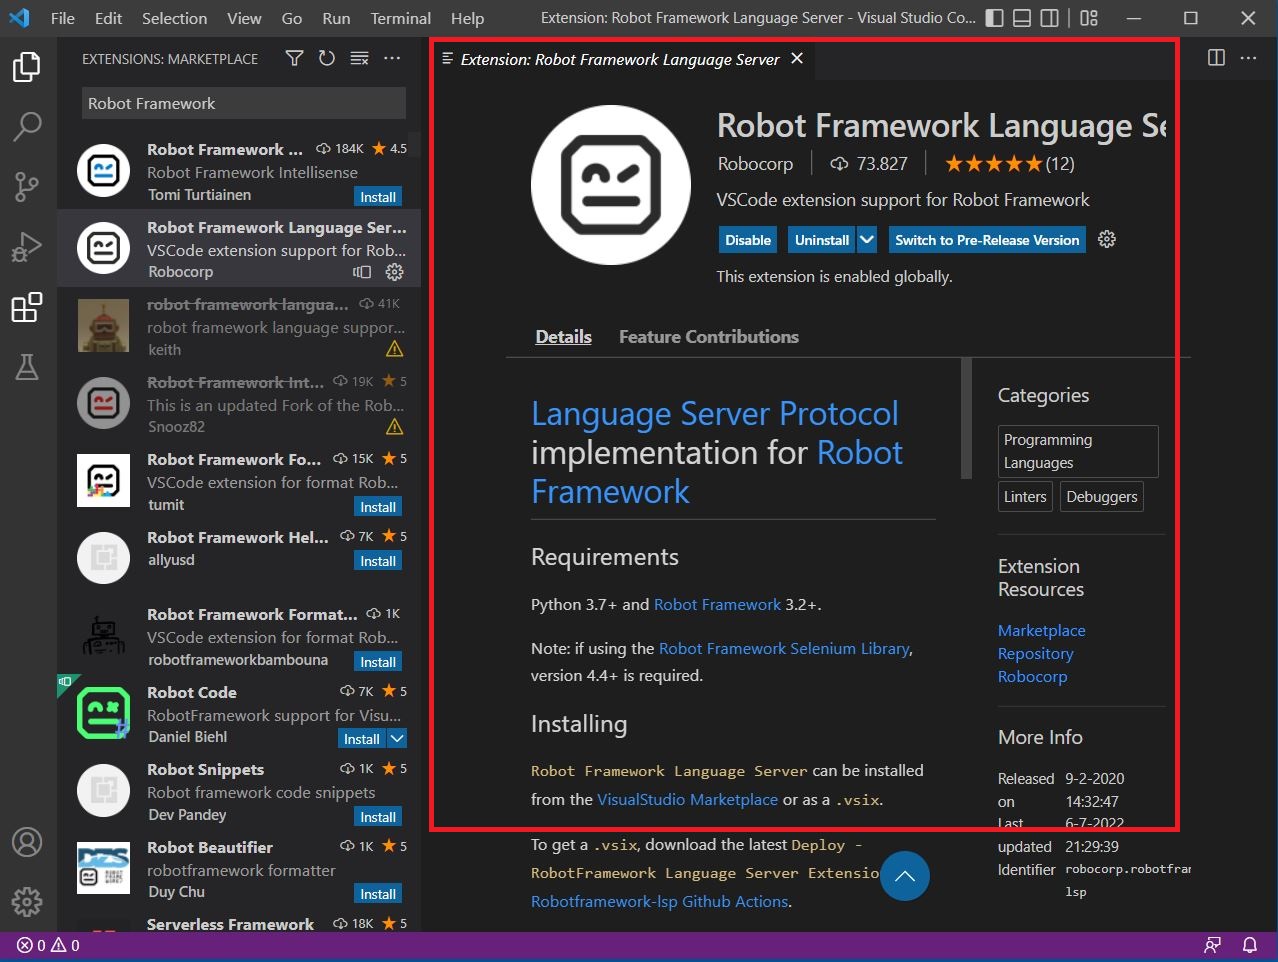Viewport: 1278px width, 962px height.
Task: Open the Terminal menu
Action: pos(401,18)
